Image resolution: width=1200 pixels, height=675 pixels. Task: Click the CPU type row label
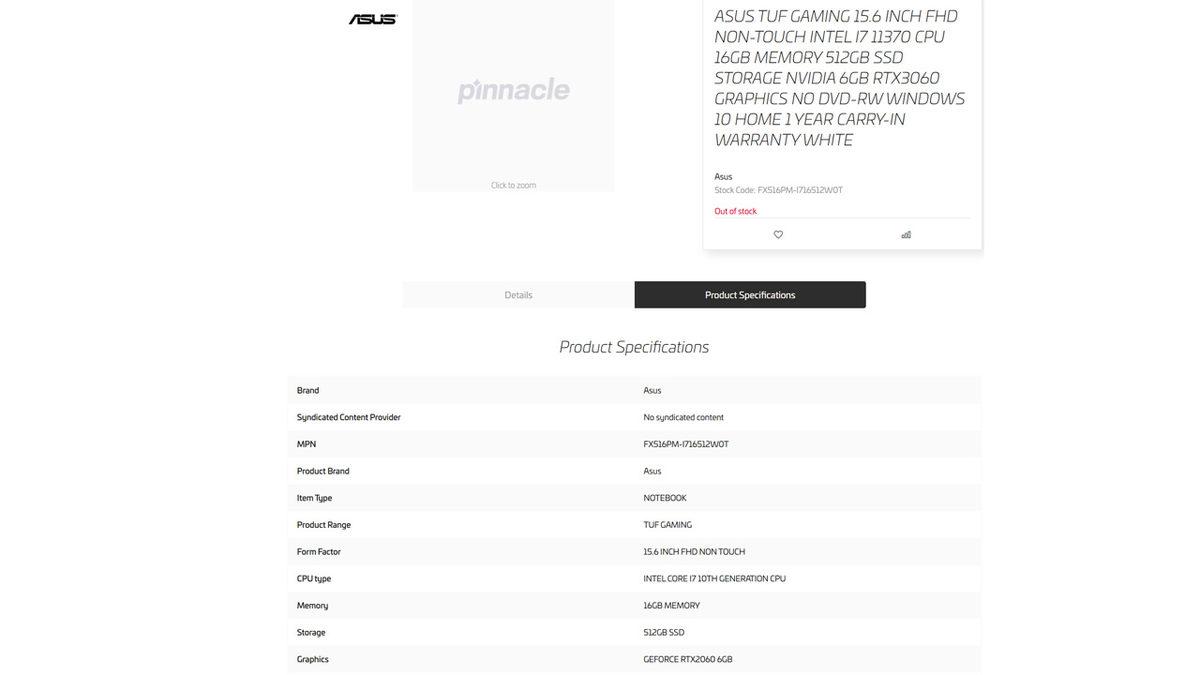(314, 579)
